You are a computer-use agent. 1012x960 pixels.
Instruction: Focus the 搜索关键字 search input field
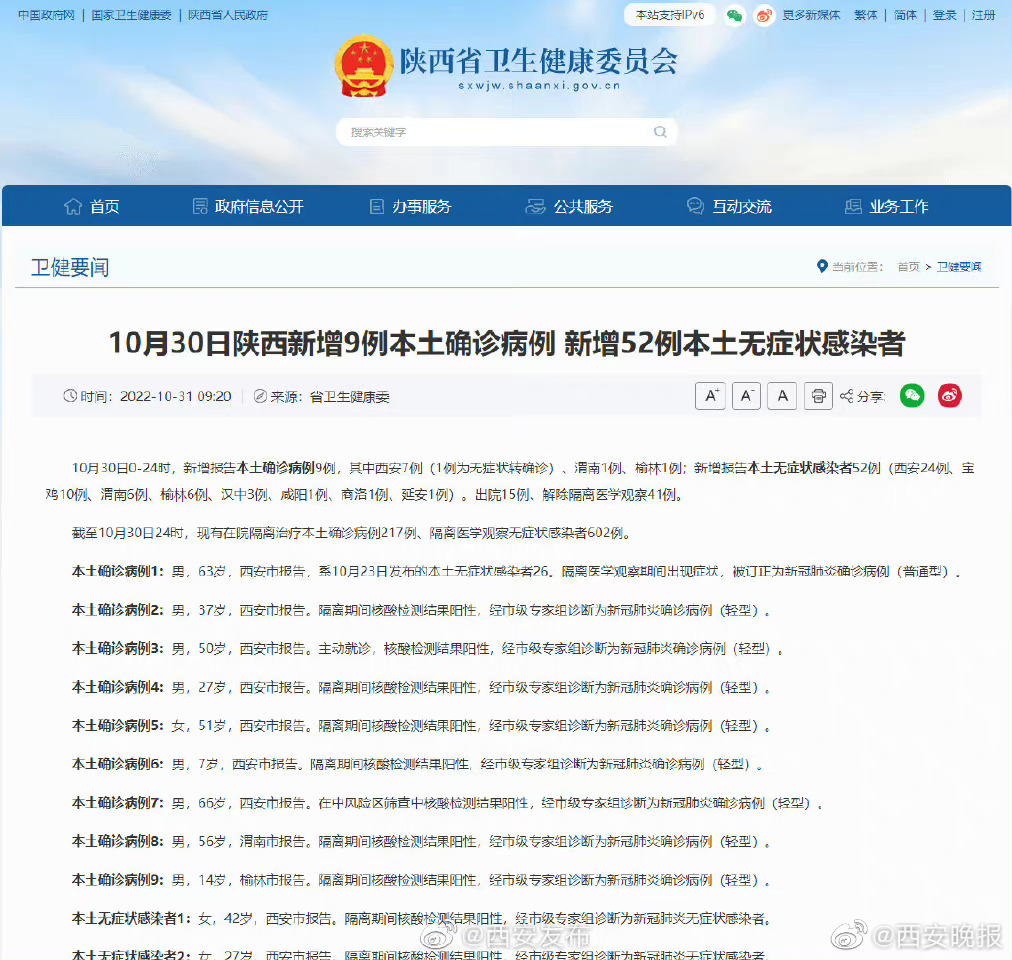pos(495,132)
